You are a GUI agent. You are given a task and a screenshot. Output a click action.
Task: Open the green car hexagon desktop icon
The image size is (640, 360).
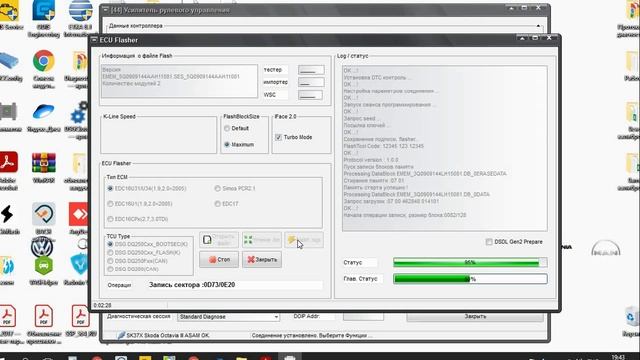pyautogui.click(x=44, y=267)
